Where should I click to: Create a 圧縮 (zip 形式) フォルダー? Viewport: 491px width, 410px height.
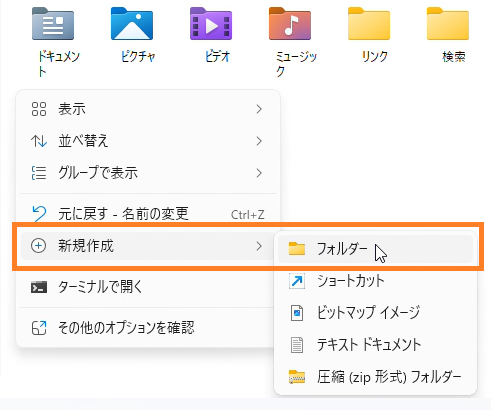point(375,377)
